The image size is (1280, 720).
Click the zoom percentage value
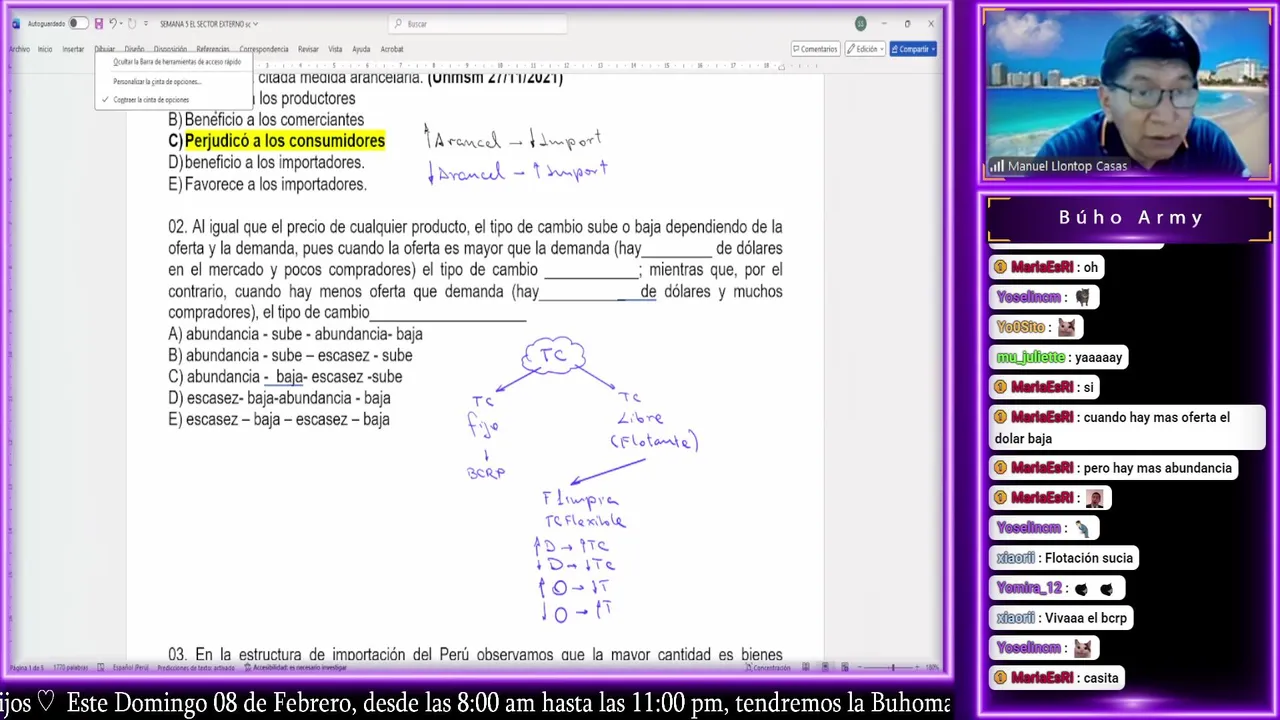point(931,667)
